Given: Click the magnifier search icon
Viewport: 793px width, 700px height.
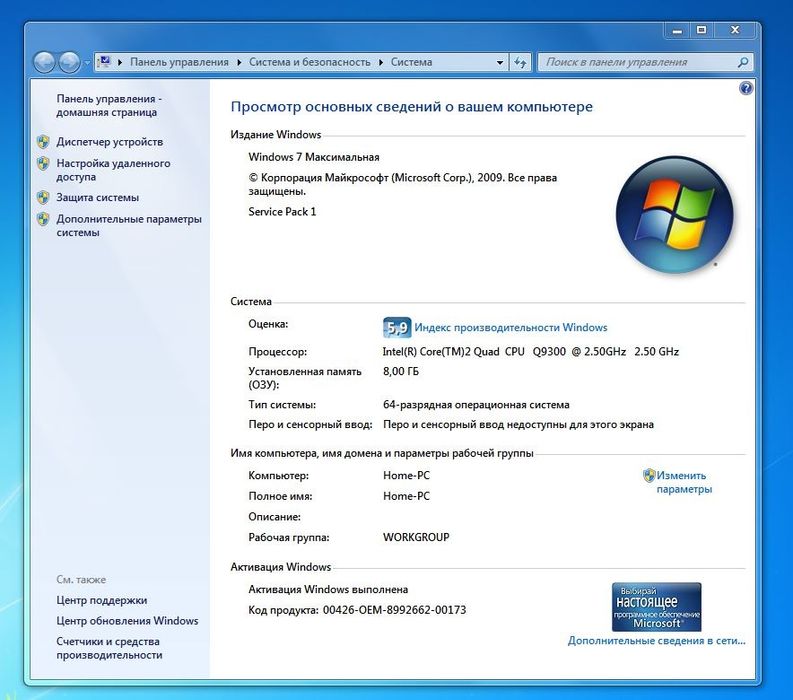Looking at the screenshot, I should tap(743, 62).
